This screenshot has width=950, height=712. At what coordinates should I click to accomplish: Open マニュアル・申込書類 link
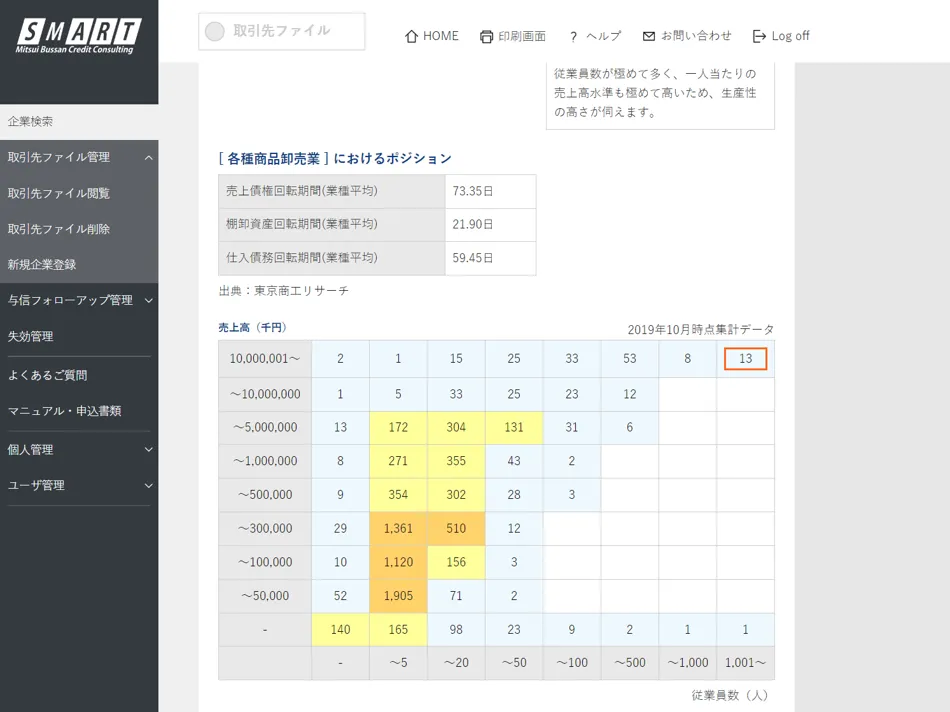pyautogui.click(x=65, y=411)
